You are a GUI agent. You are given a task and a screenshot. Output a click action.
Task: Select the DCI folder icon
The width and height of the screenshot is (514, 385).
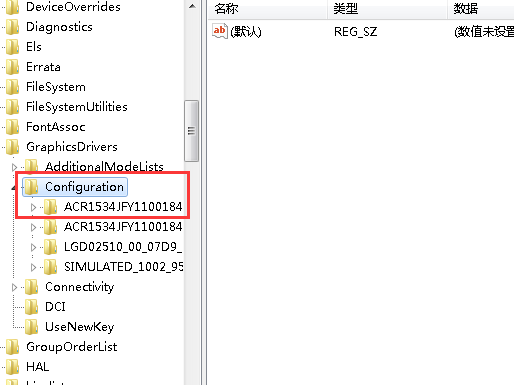point(32,307)
